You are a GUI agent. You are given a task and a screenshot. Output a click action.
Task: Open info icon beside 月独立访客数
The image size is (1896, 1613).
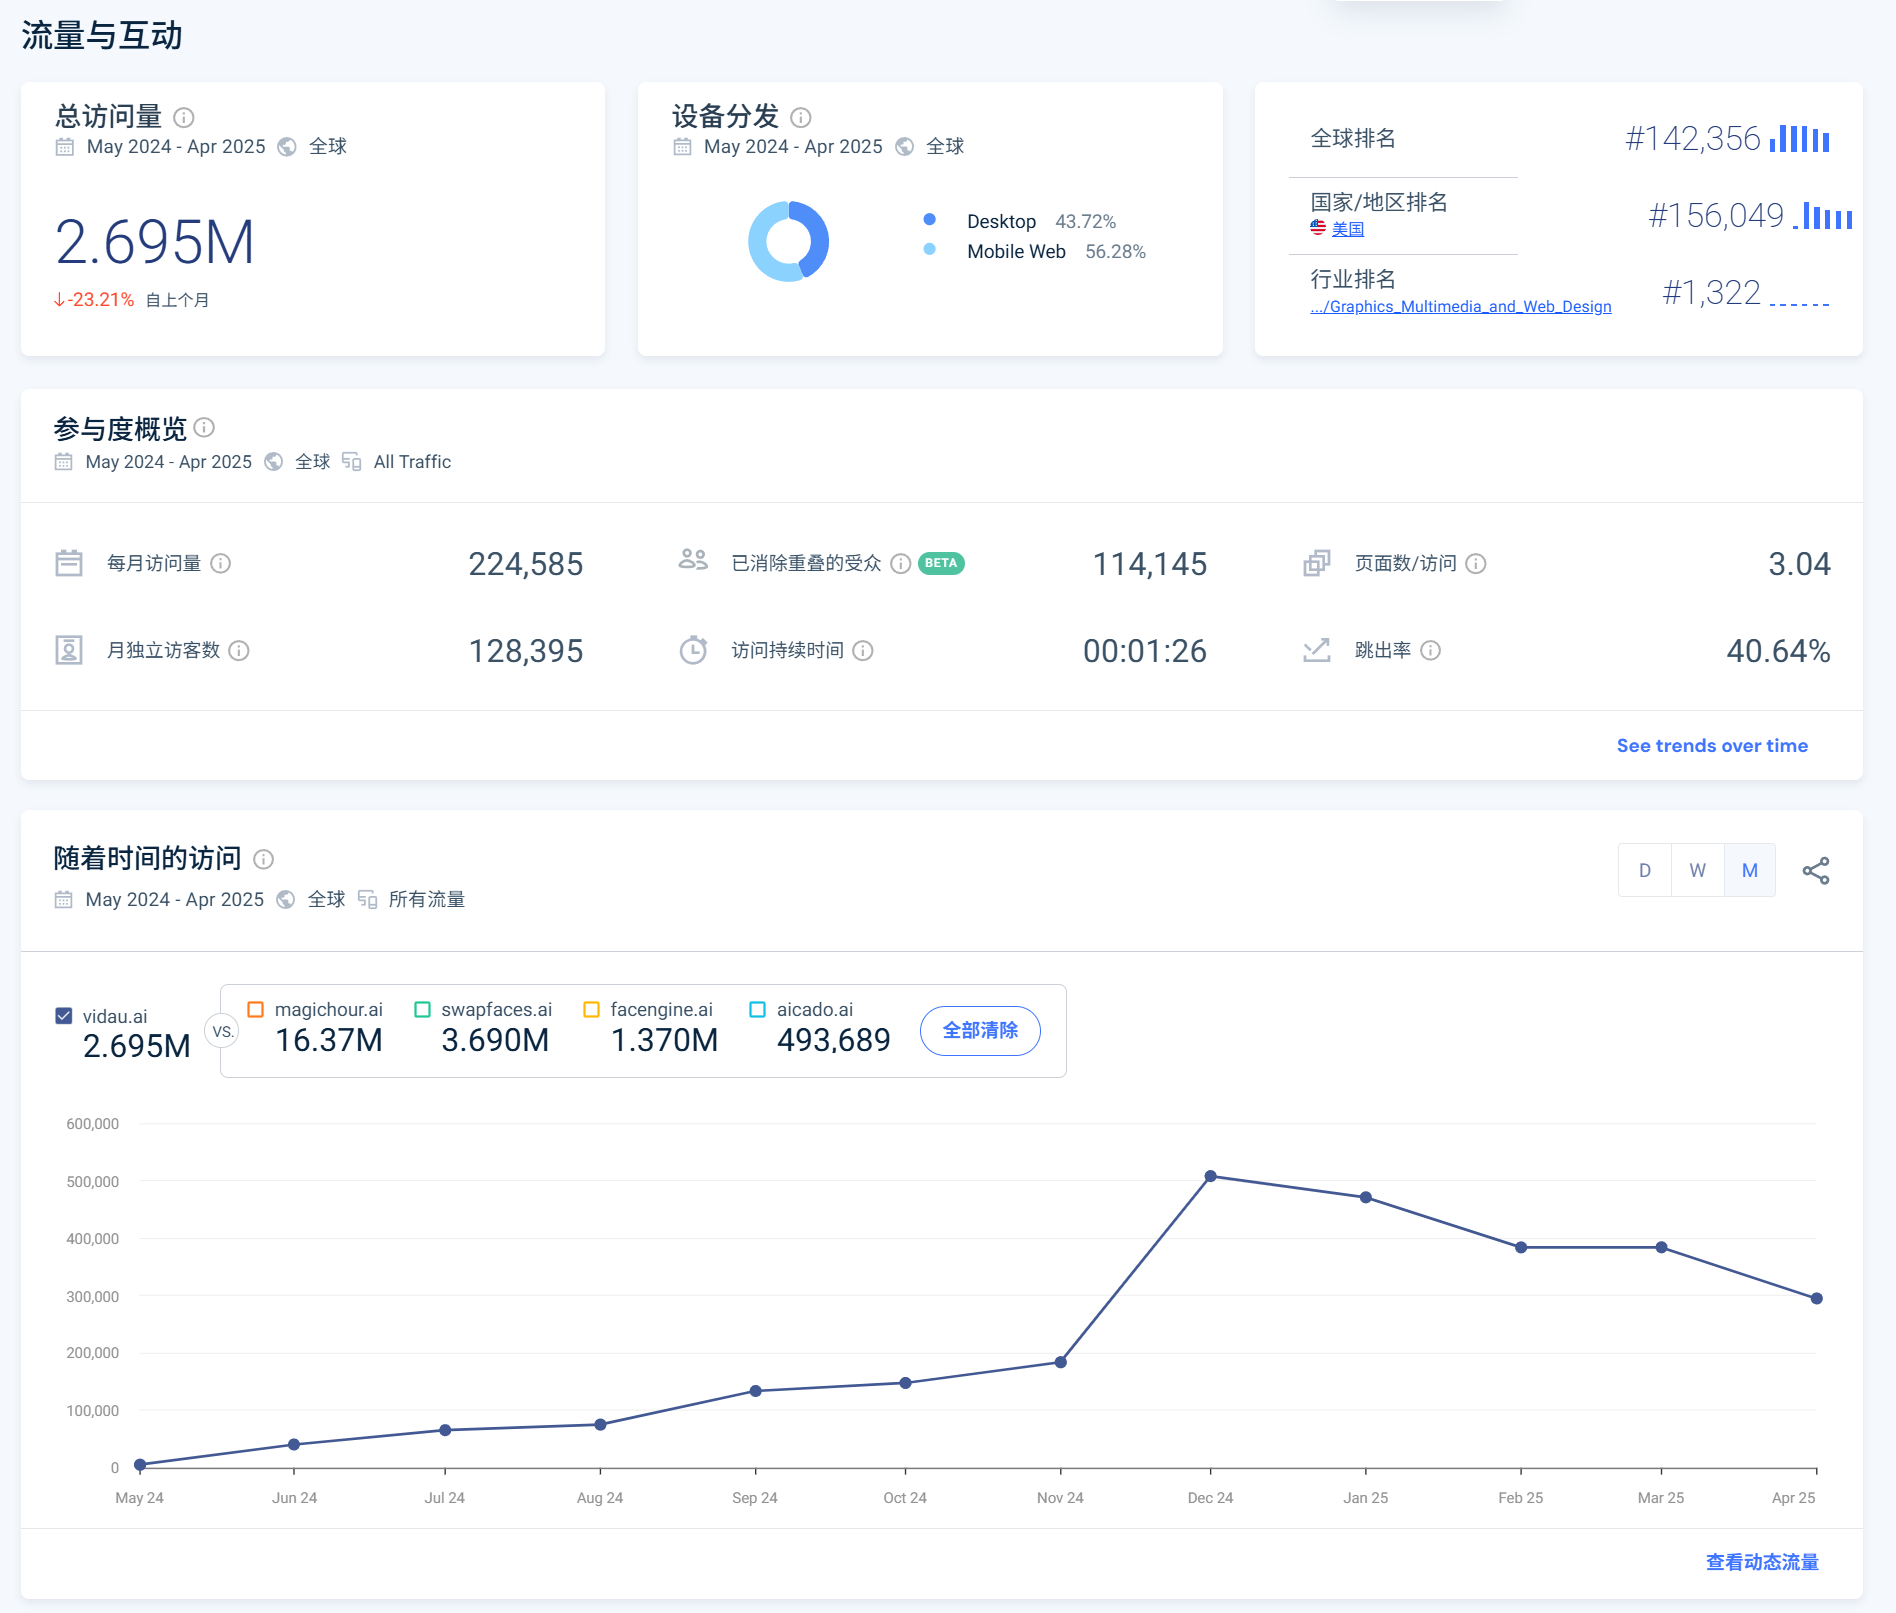(x=239, y=651)
